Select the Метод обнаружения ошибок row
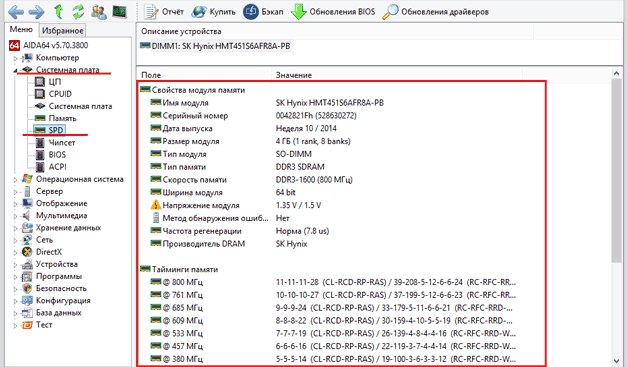Viewport: 628px width, 367px height. tap(219, 218)
